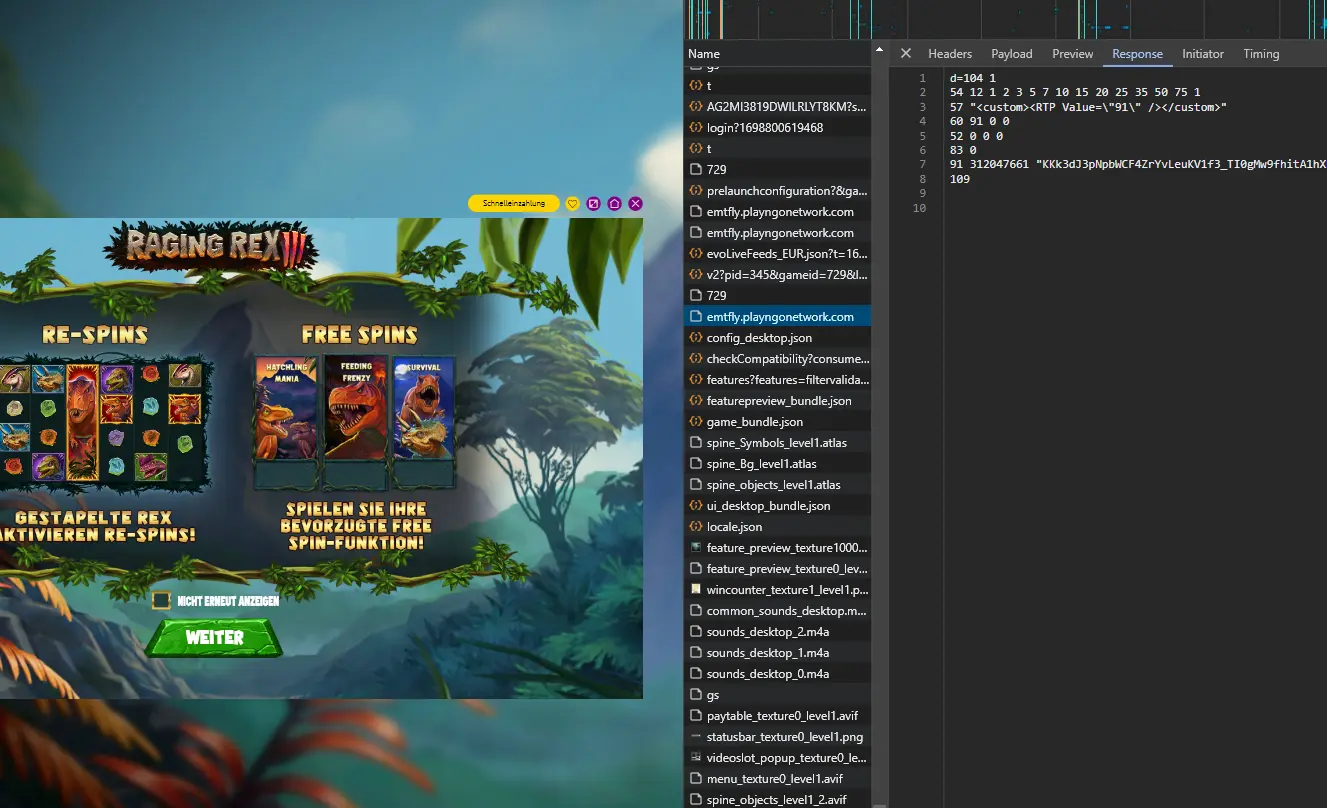Click the icon beside videoslot_popup_texture0

click(696, 757)
